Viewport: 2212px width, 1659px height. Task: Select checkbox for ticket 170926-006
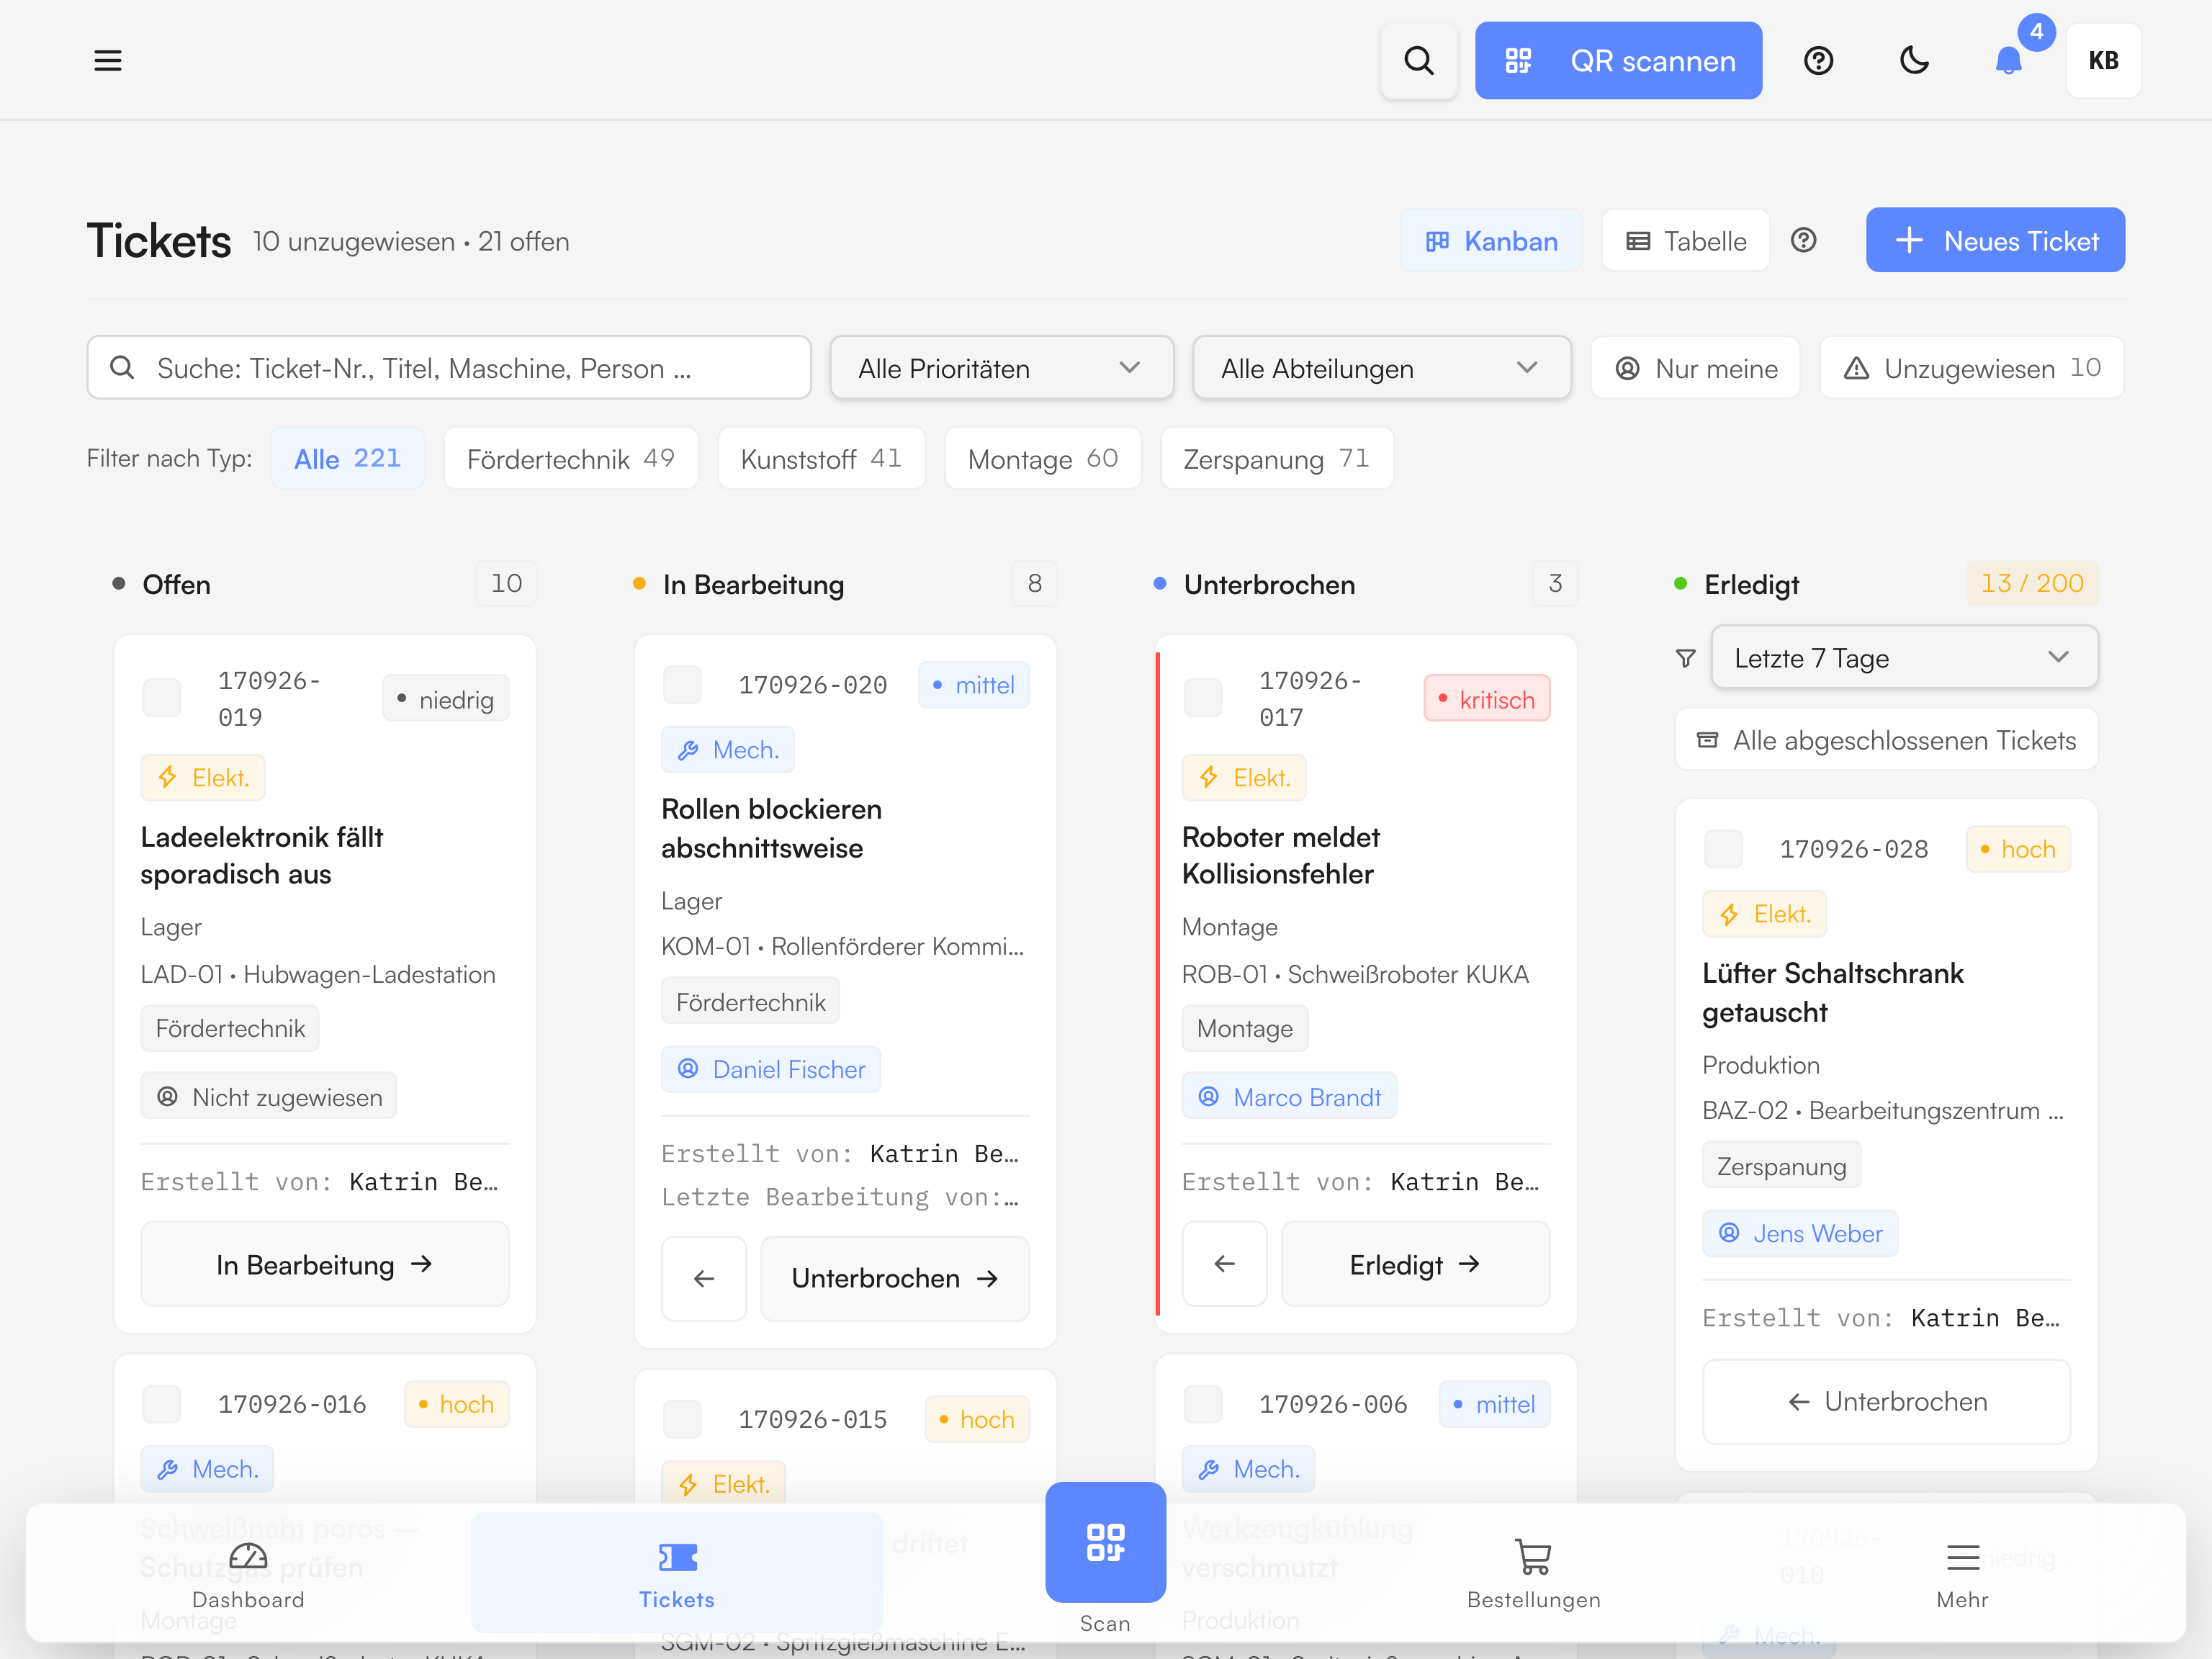[1203, 1404]
